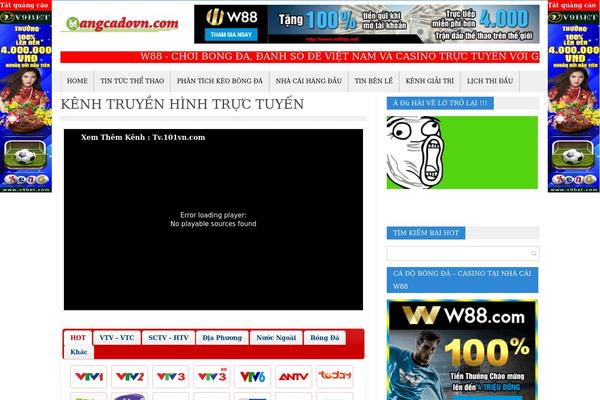Switch to the HOT channel tab
The width and height of the screenshot is (600, 400).
78,338
